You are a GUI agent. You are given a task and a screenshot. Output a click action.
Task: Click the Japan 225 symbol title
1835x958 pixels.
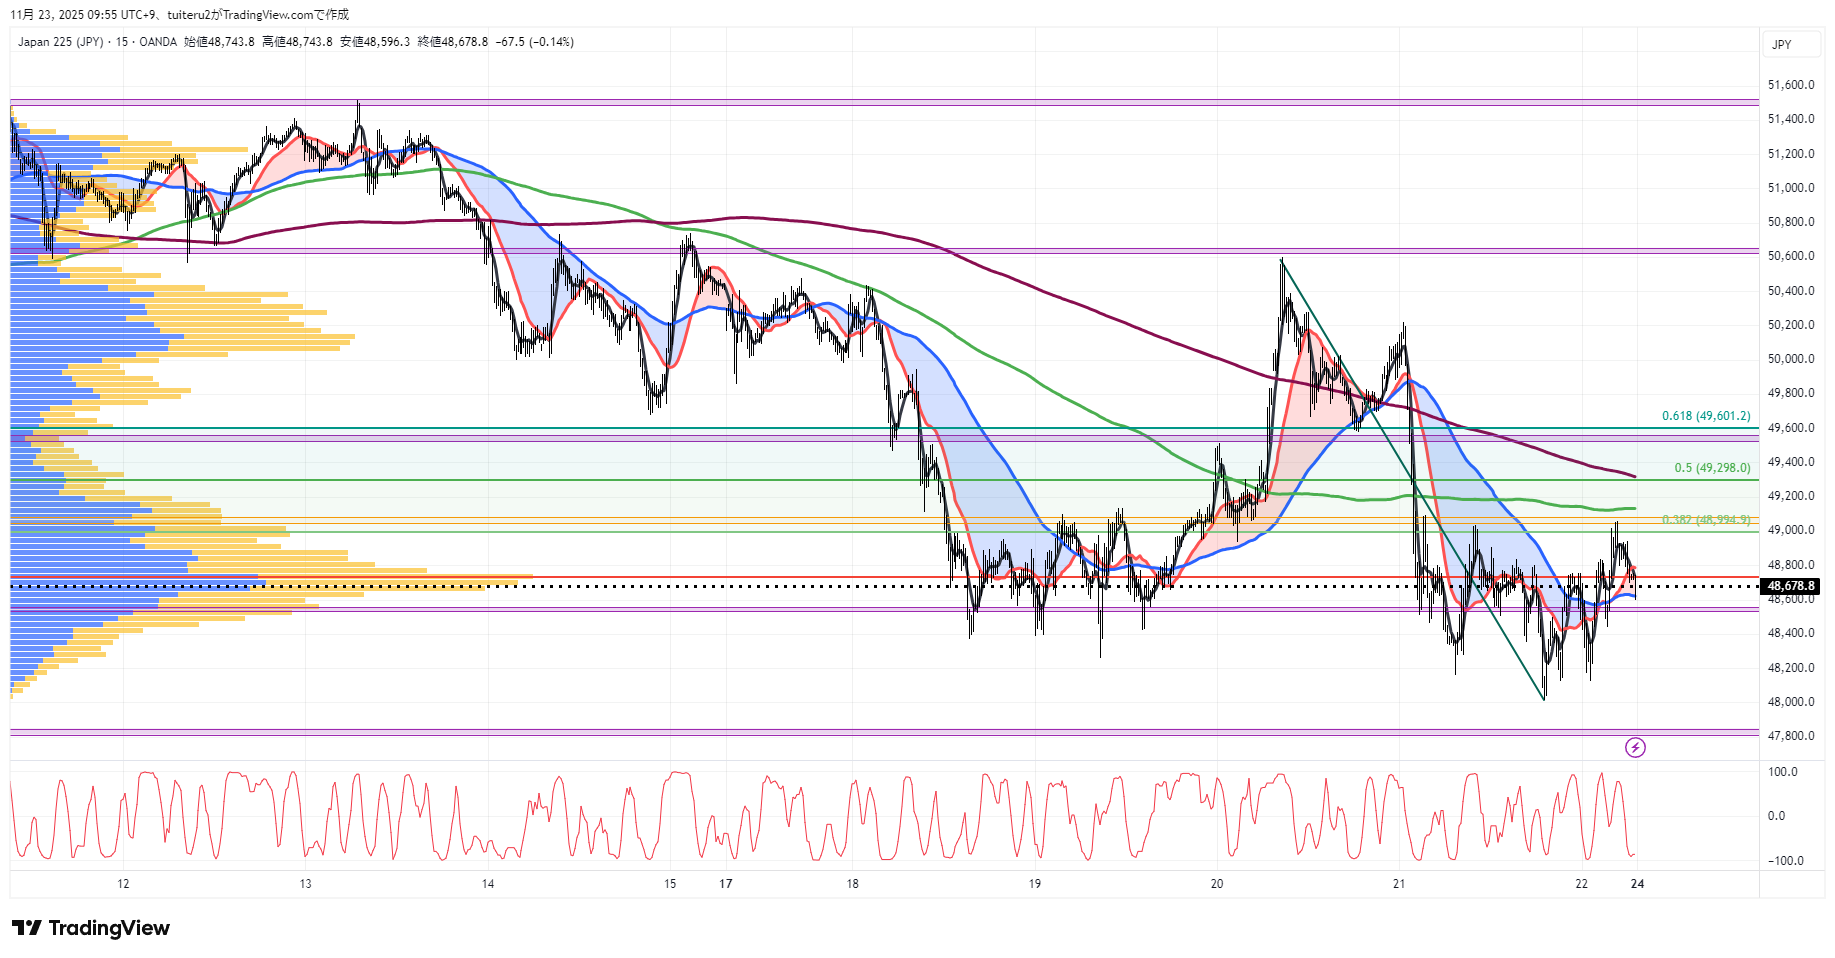[x=60, y=42]
